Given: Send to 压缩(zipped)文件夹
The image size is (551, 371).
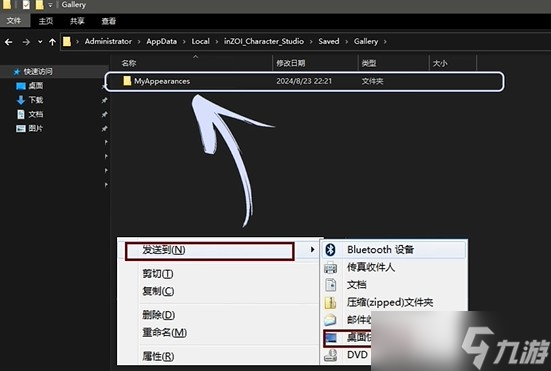Looking at the screenshot, I should point(390,302).
